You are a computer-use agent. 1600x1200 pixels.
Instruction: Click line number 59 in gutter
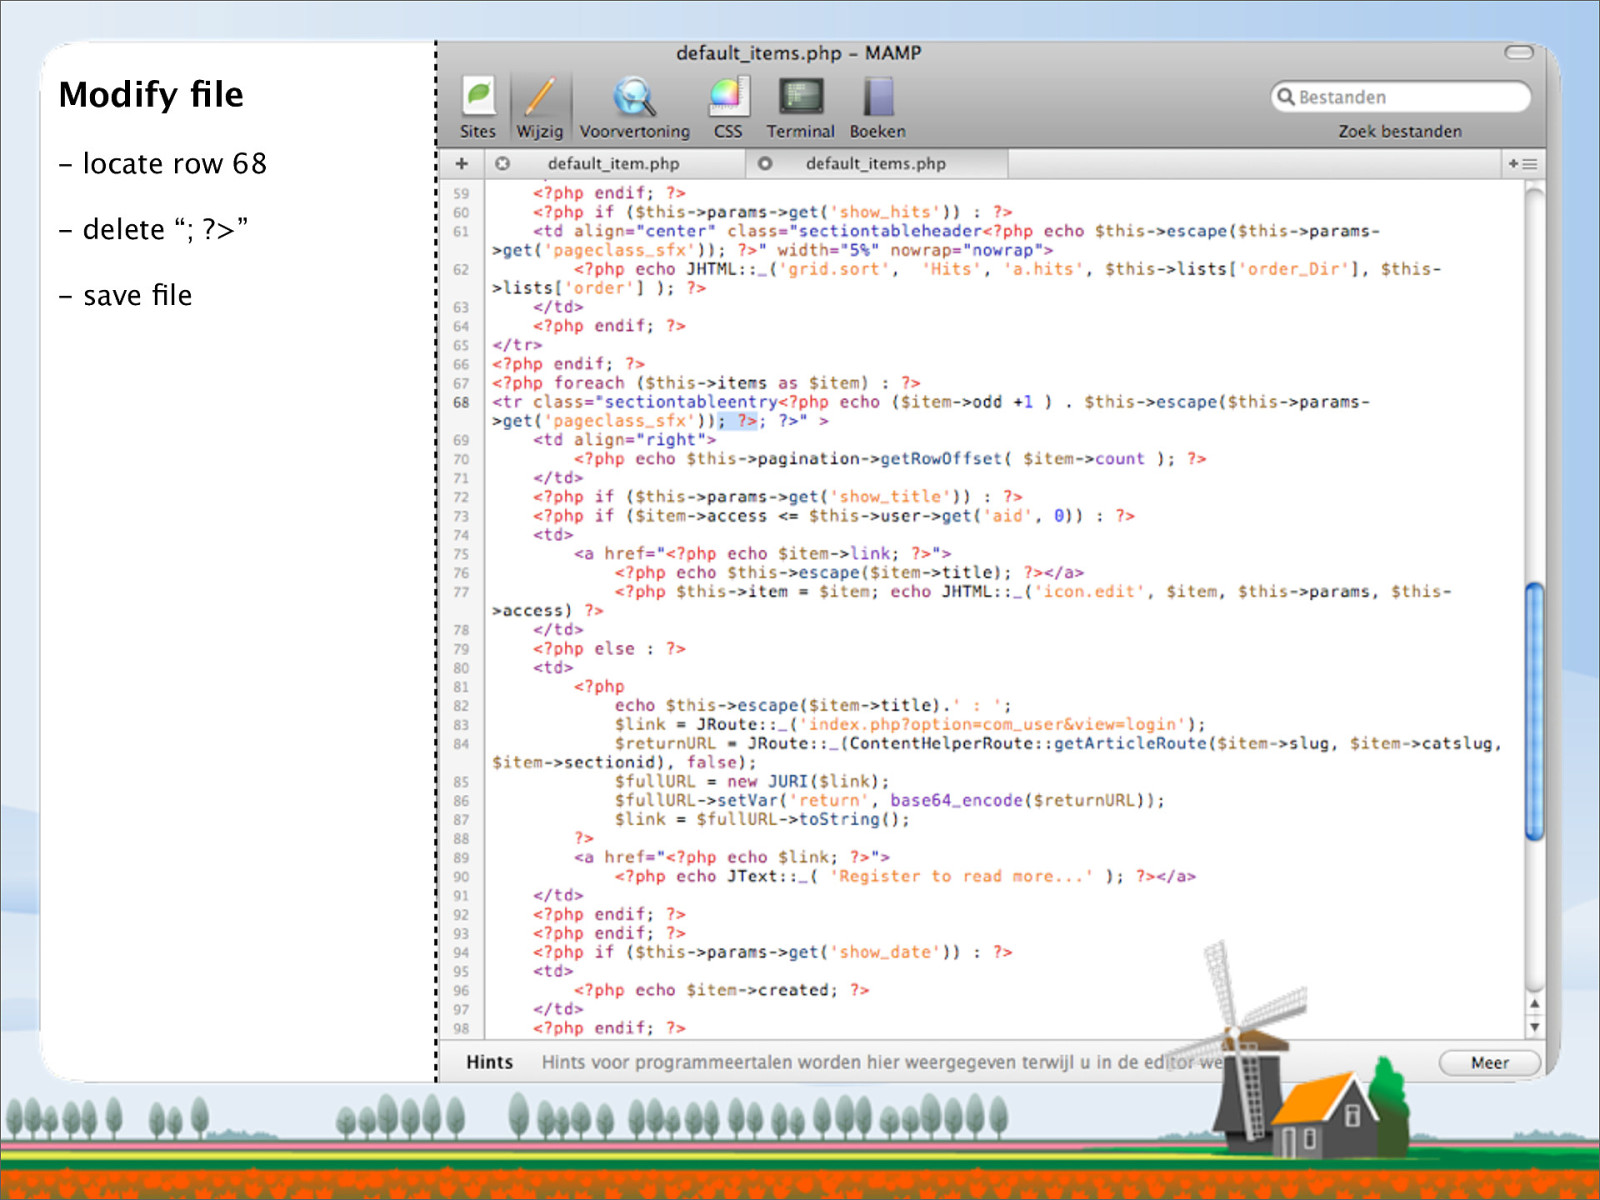[x=461, y=194]
